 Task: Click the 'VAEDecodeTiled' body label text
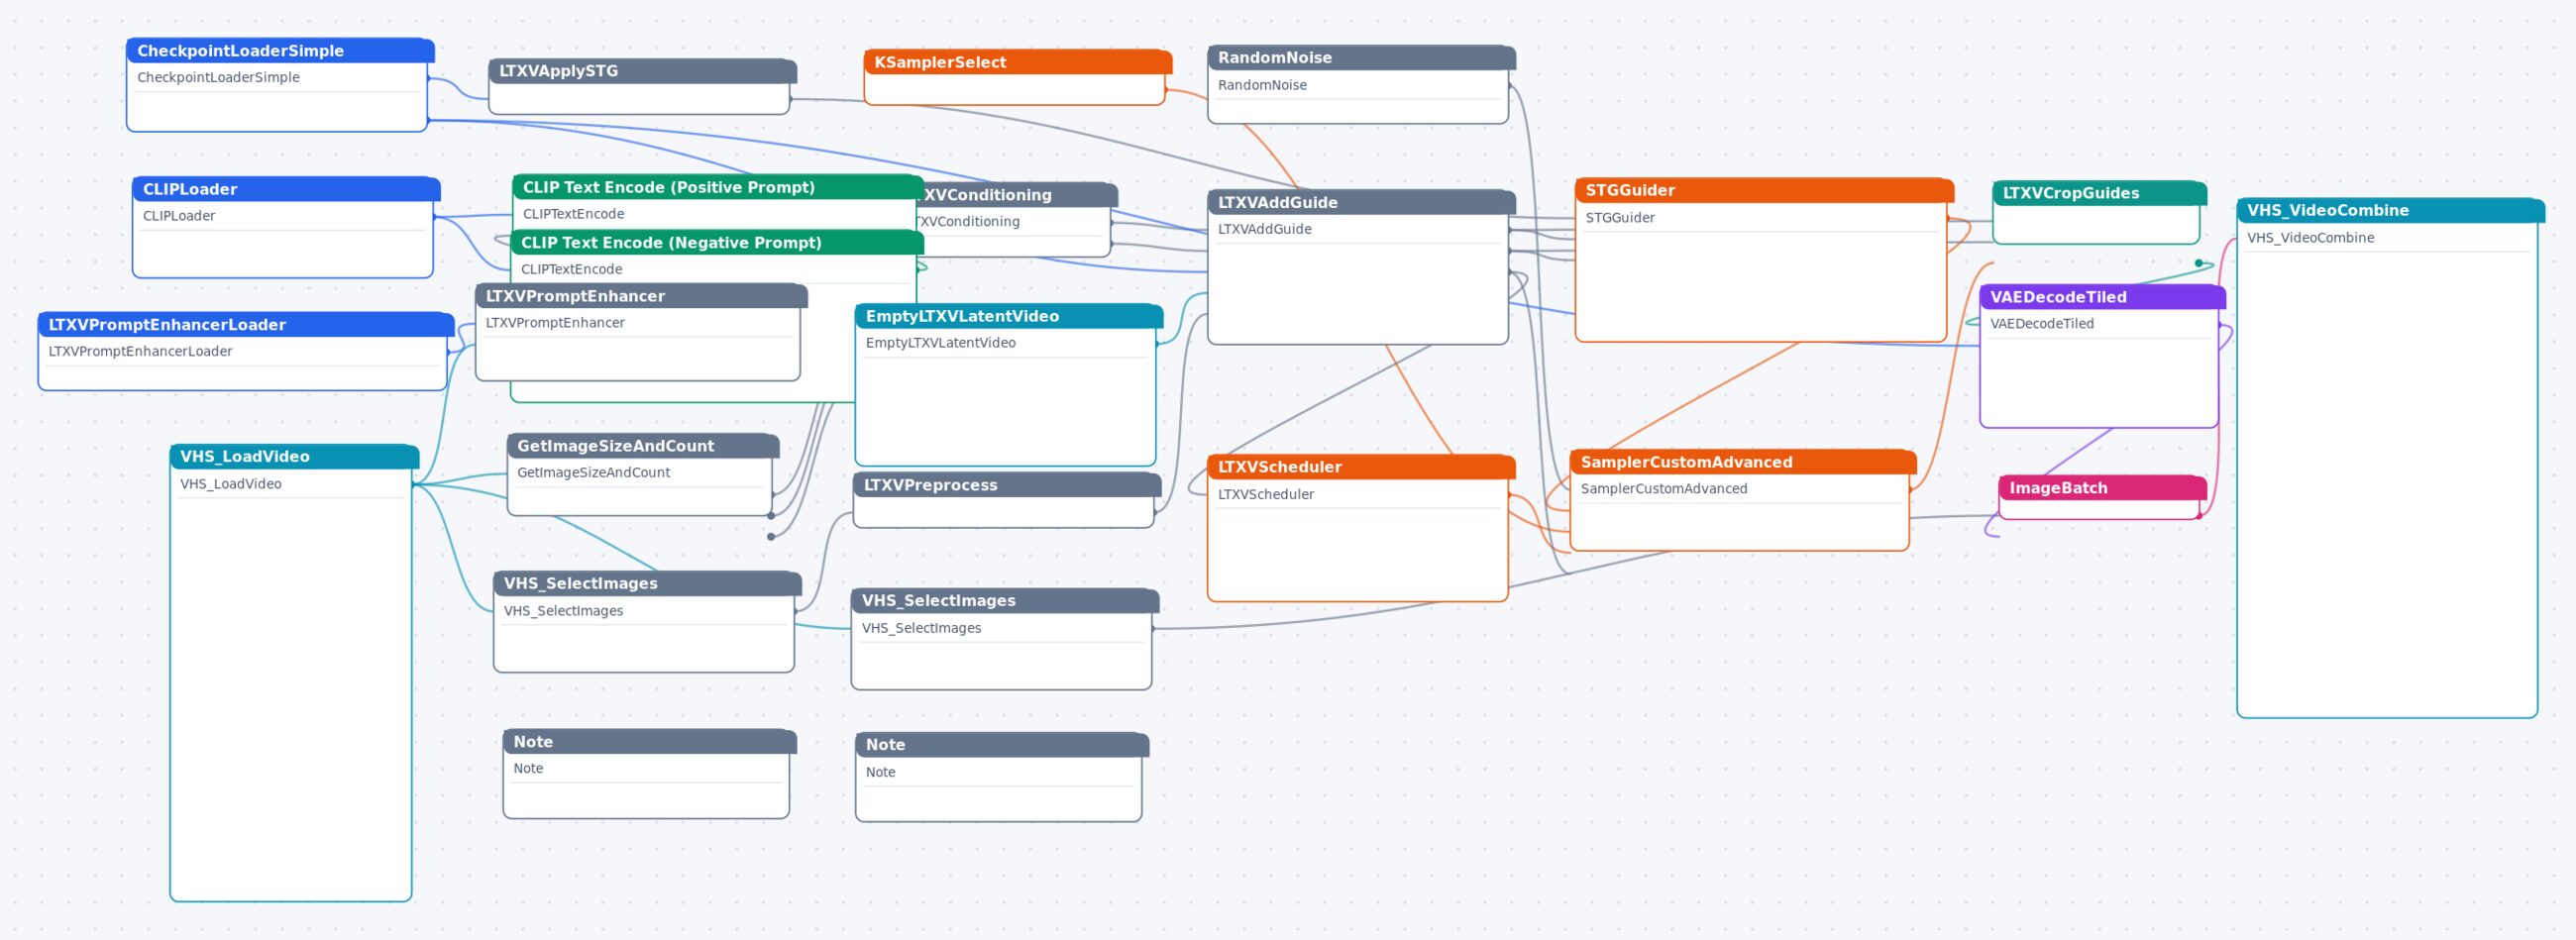click(x=2041, y=324)
